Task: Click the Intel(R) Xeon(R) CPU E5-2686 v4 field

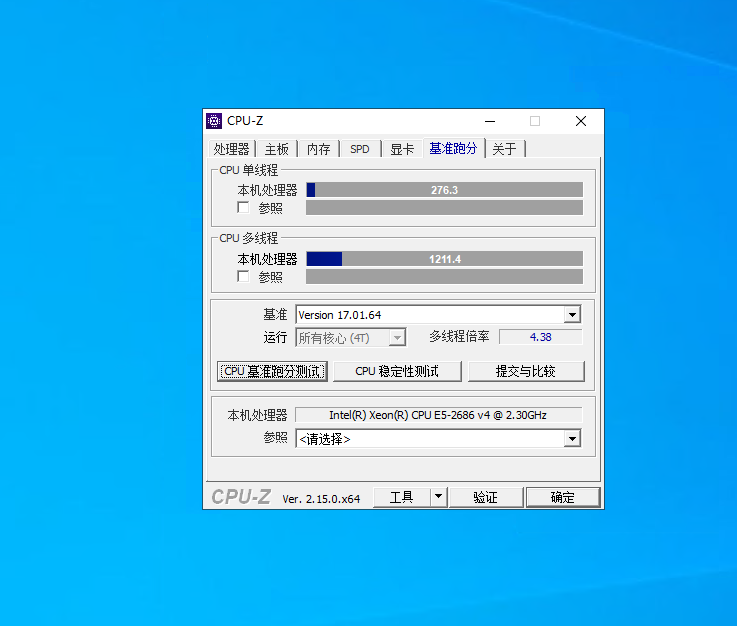Action: (438, 415)
